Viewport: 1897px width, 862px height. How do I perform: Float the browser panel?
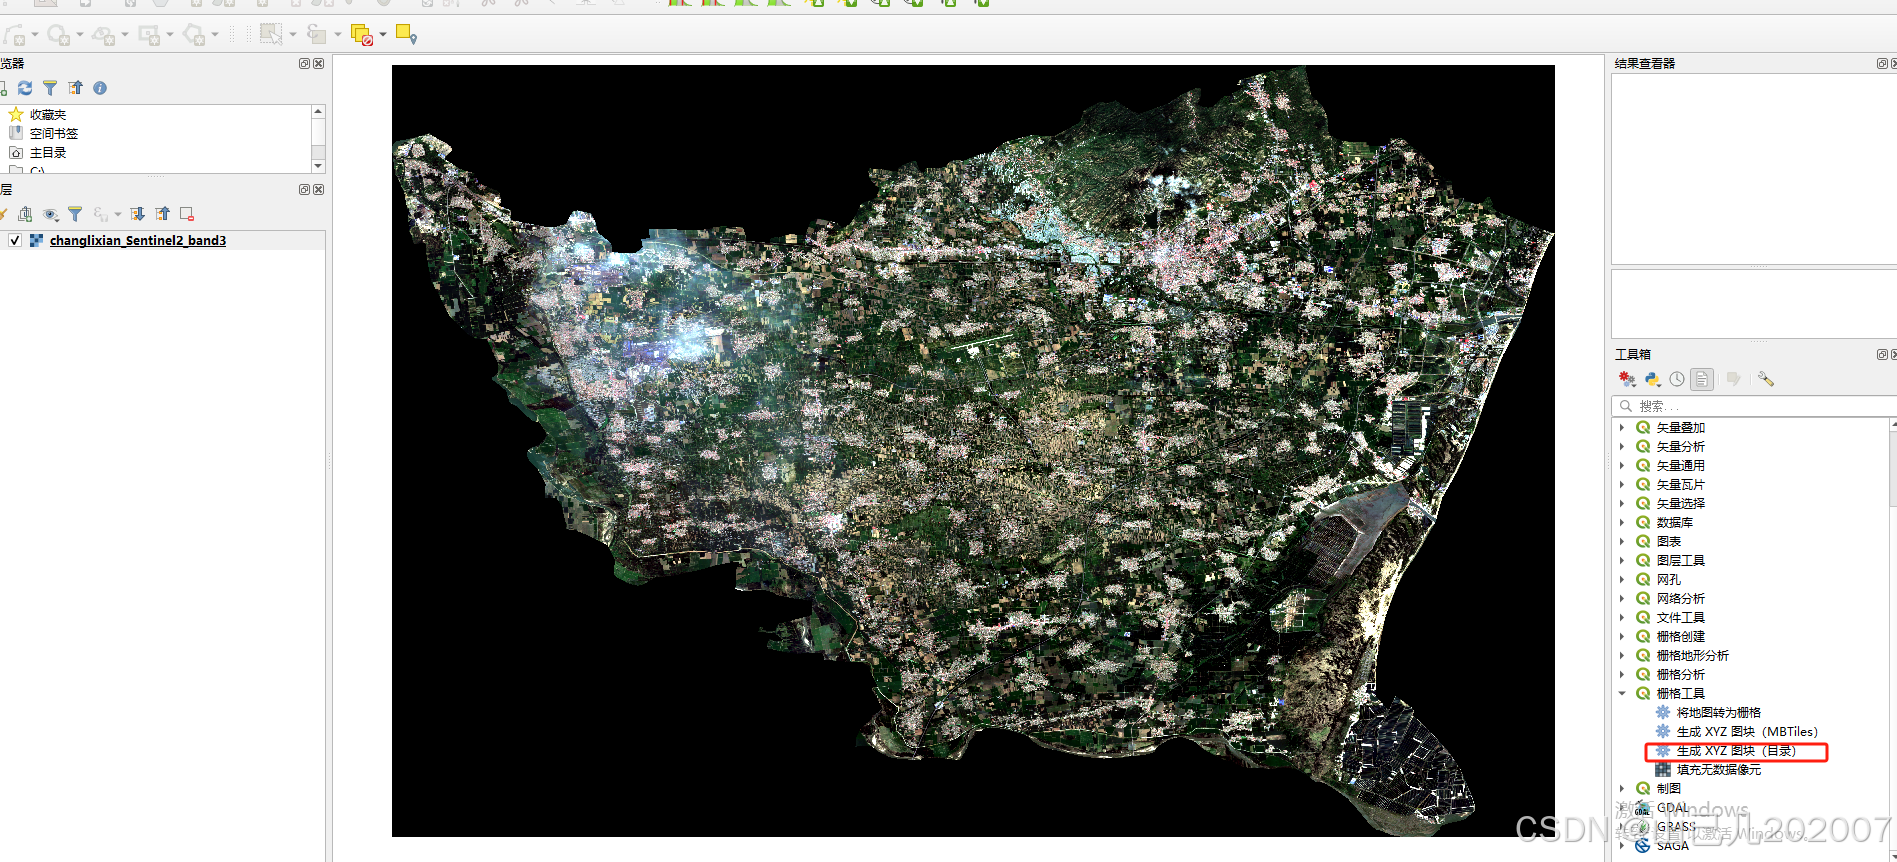point(304,63)
